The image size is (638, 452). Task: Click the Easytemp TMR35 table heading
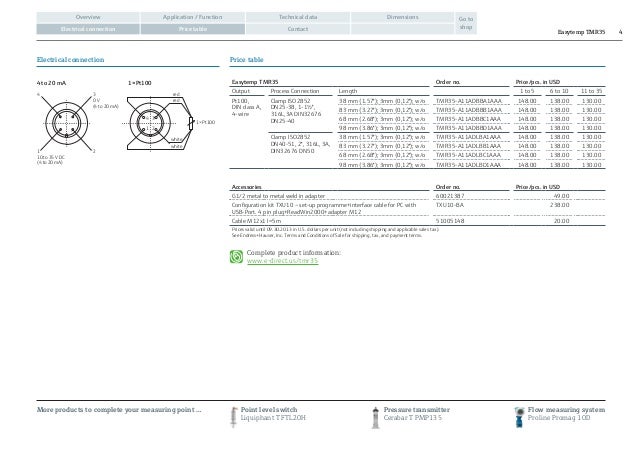255,82
